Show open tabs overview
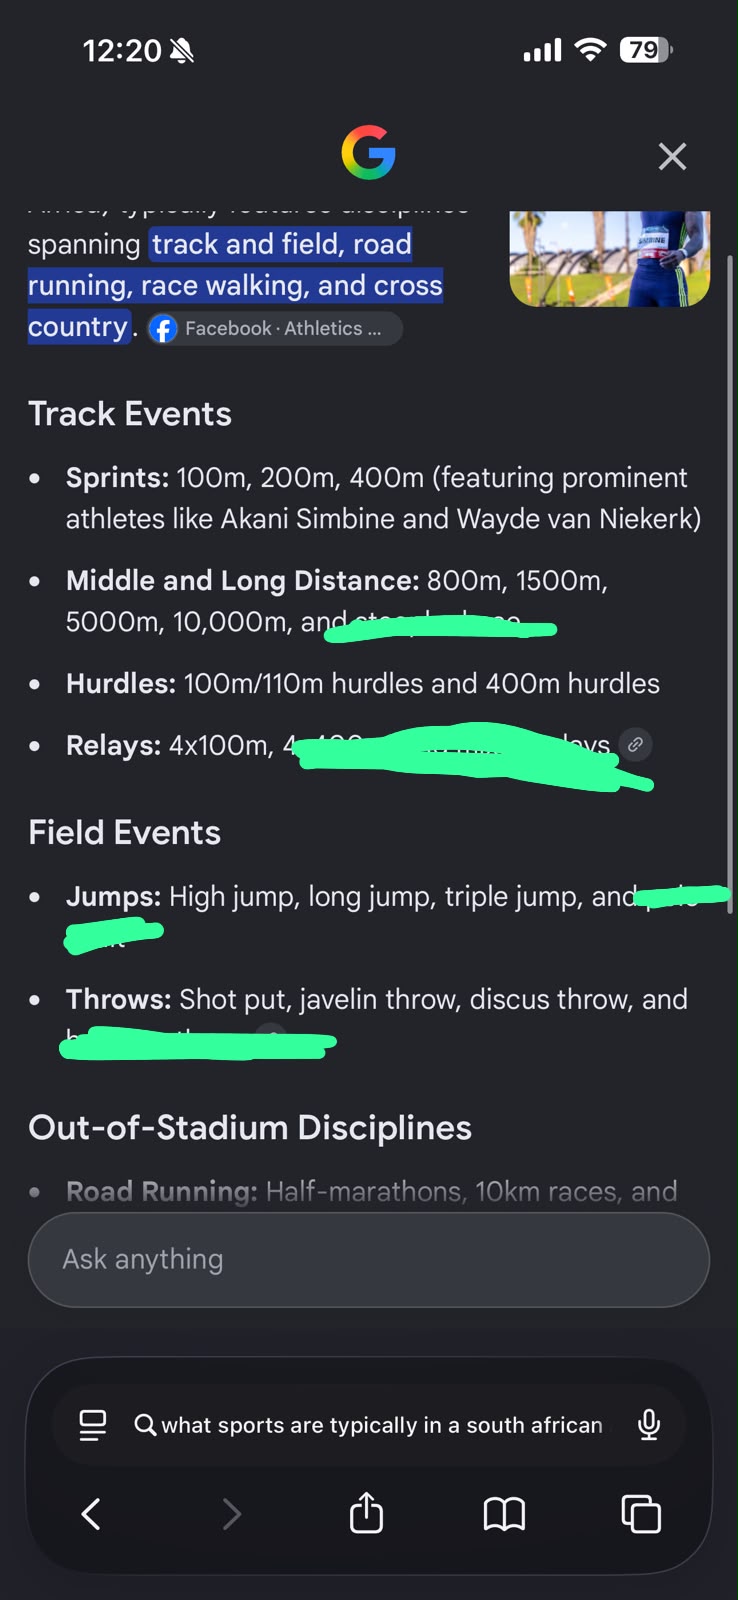738x1600 pixels. point(641,1514)
